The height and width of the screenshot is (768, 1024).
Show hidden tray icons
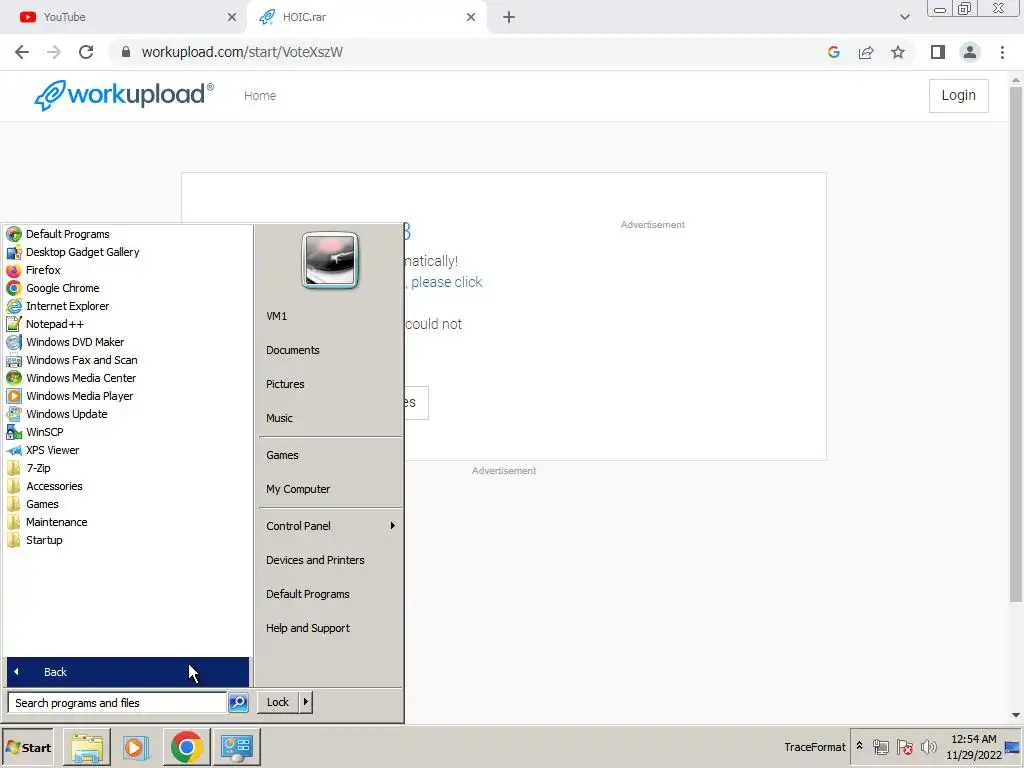tap(859, 746)
